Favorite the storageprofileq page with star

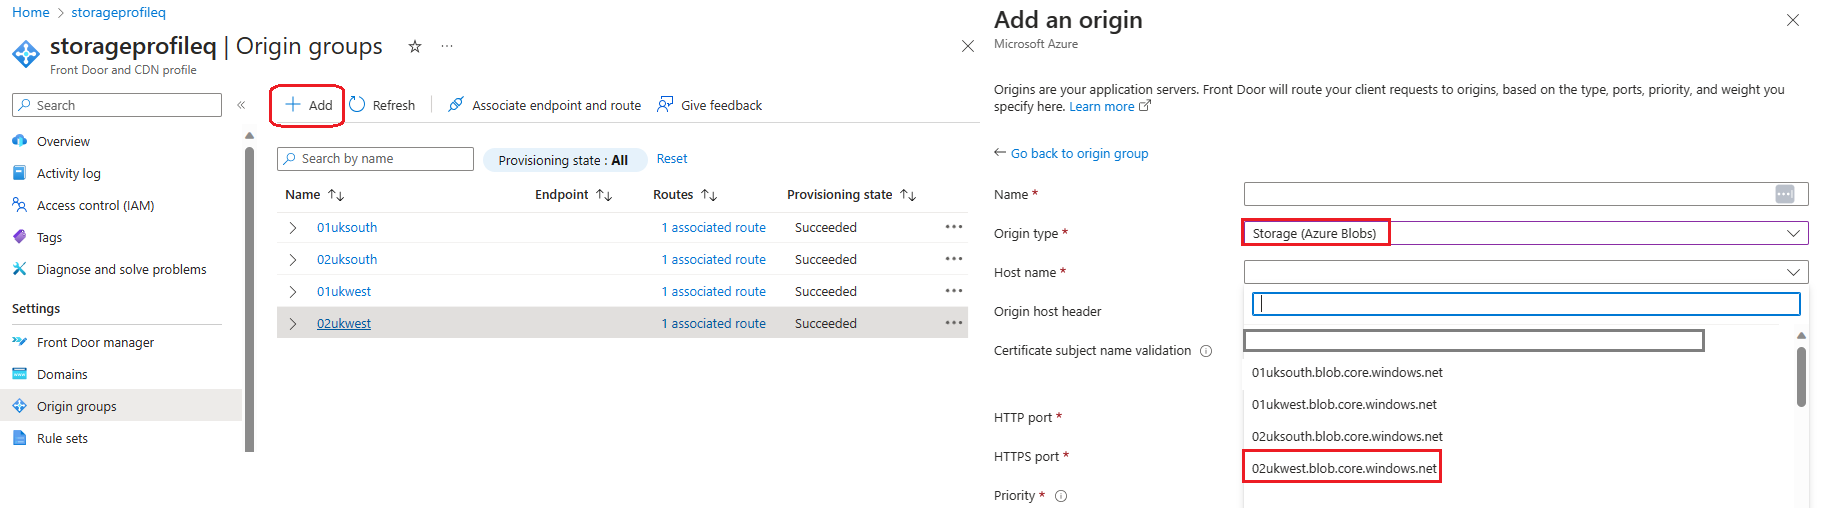(x=415, y=46)
